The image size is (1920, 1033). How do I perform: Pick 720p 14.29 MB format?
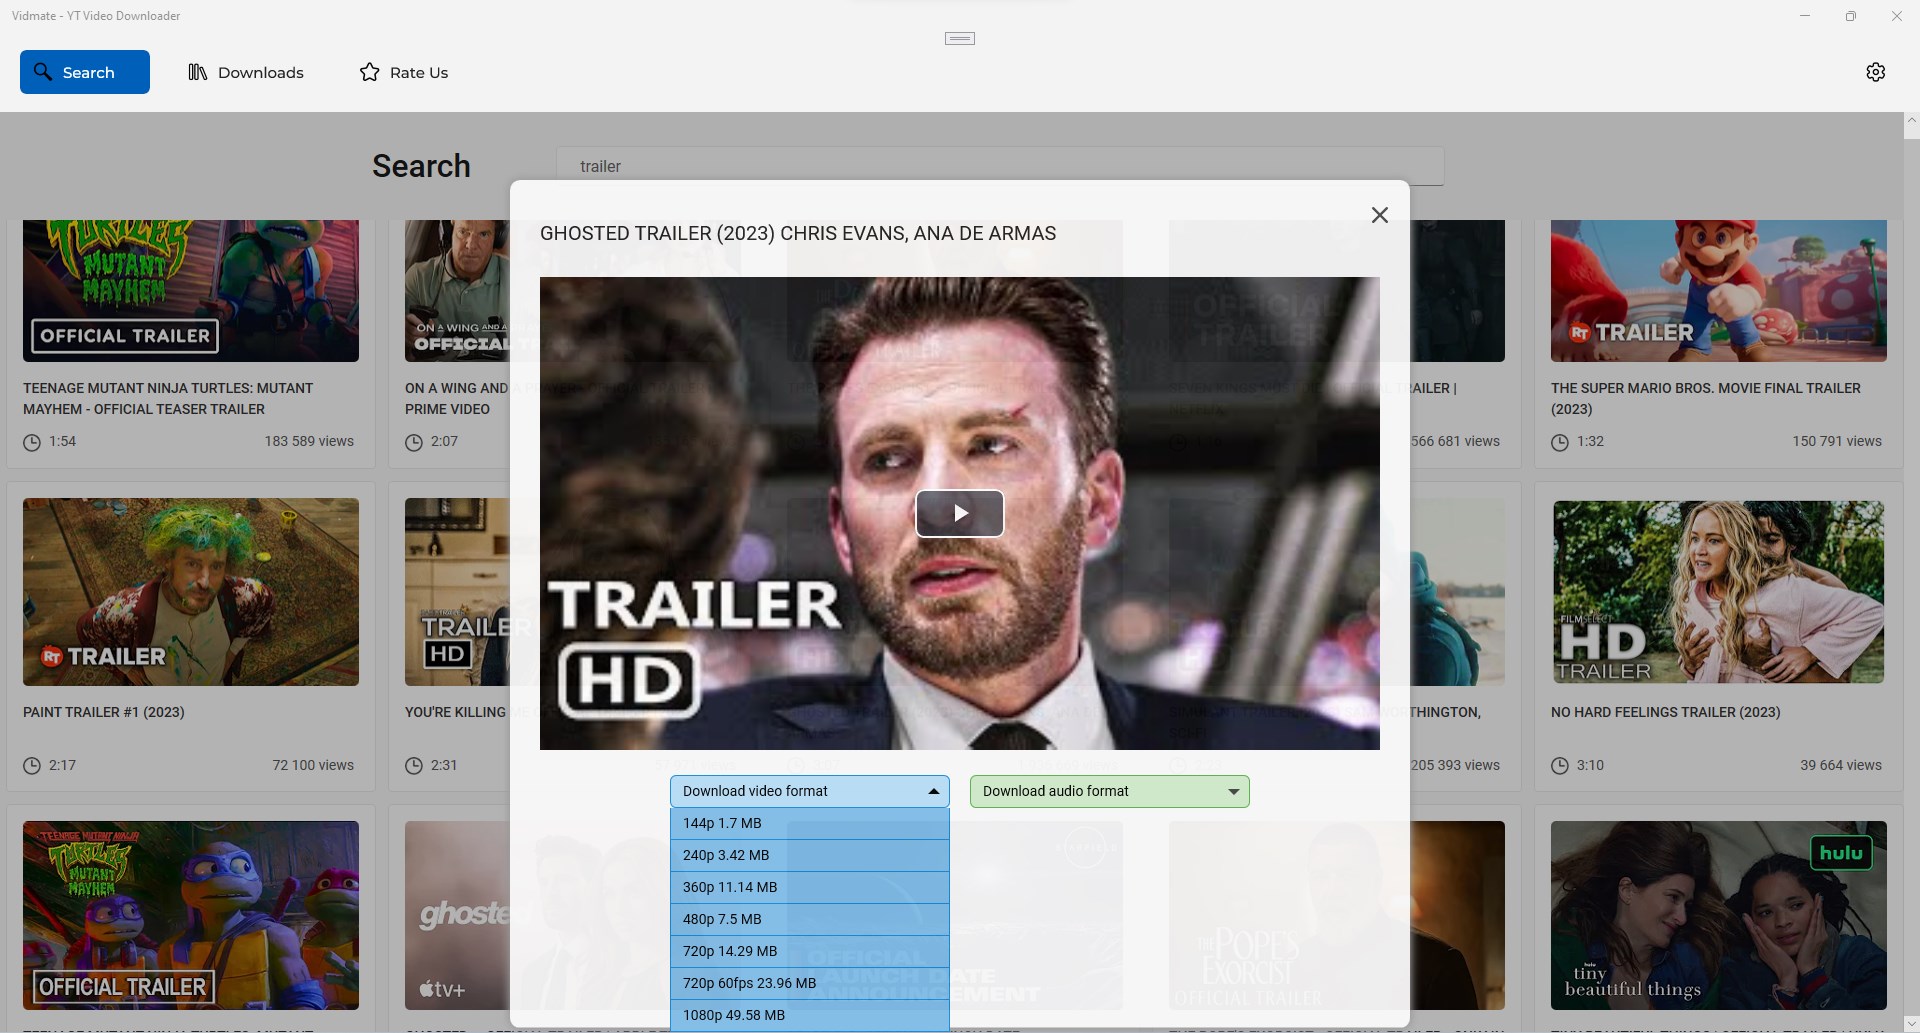[810, 951]
